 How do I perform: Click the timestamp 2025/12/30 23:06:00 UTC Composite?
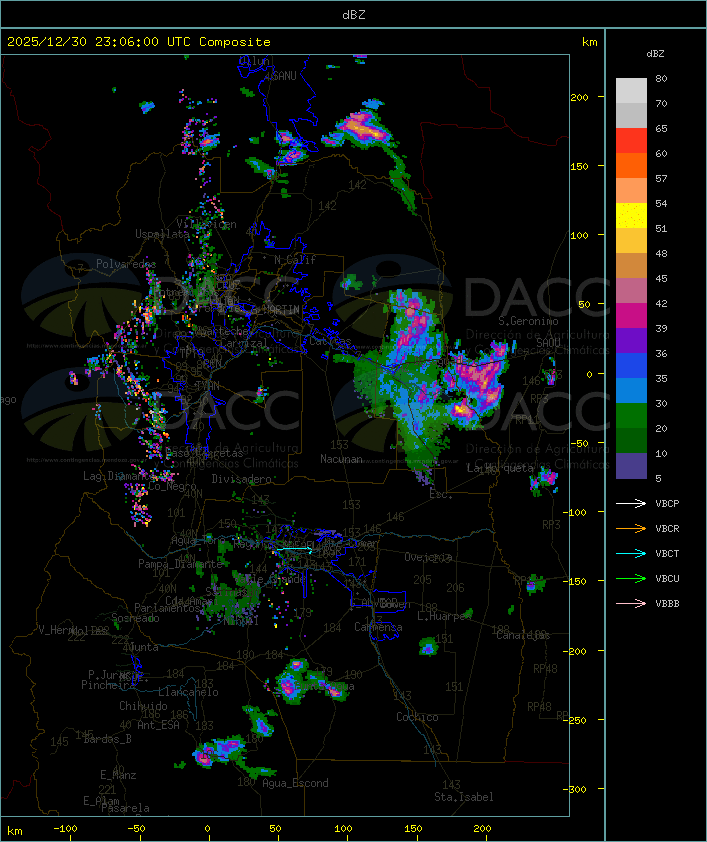click(x=139, y=42)
